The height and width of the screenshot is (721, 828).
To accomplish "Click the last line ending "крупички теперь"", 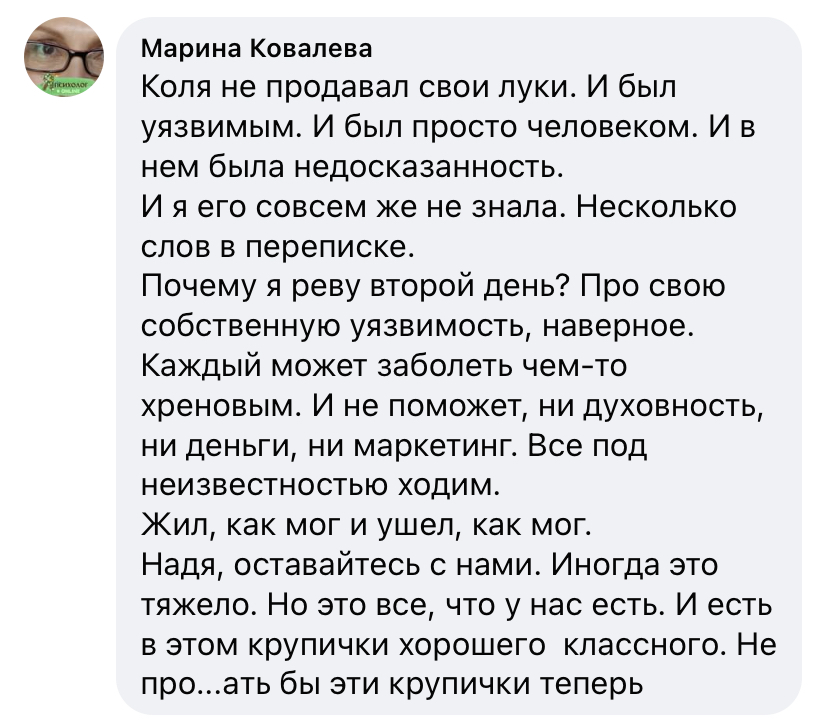I will coord(390,685).
